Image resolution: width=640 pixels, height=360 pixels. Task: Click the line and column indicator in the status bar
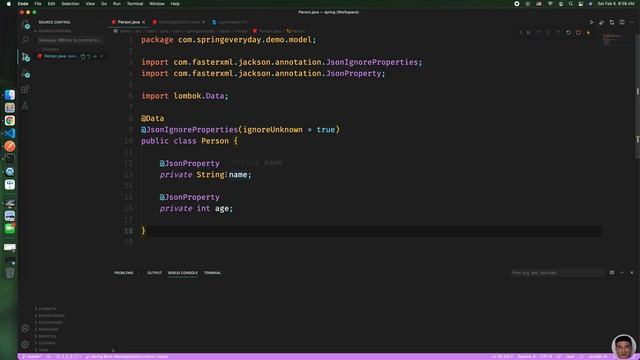[x=502, y=357]
